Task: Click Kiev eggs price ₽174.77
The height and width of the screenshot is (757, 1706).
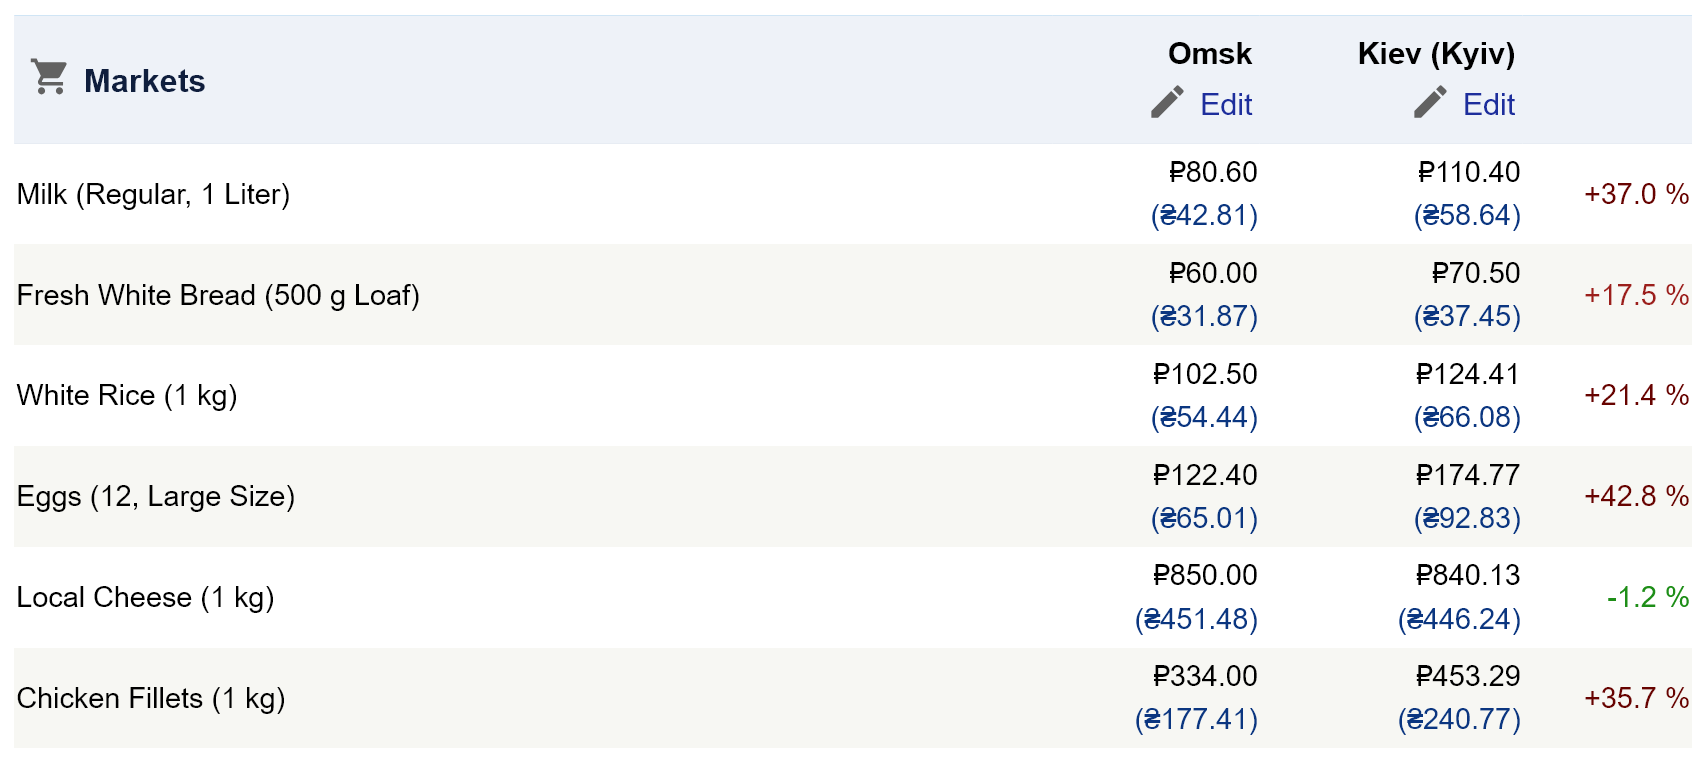Action: pyautogui.click(x=1467, y=475)
